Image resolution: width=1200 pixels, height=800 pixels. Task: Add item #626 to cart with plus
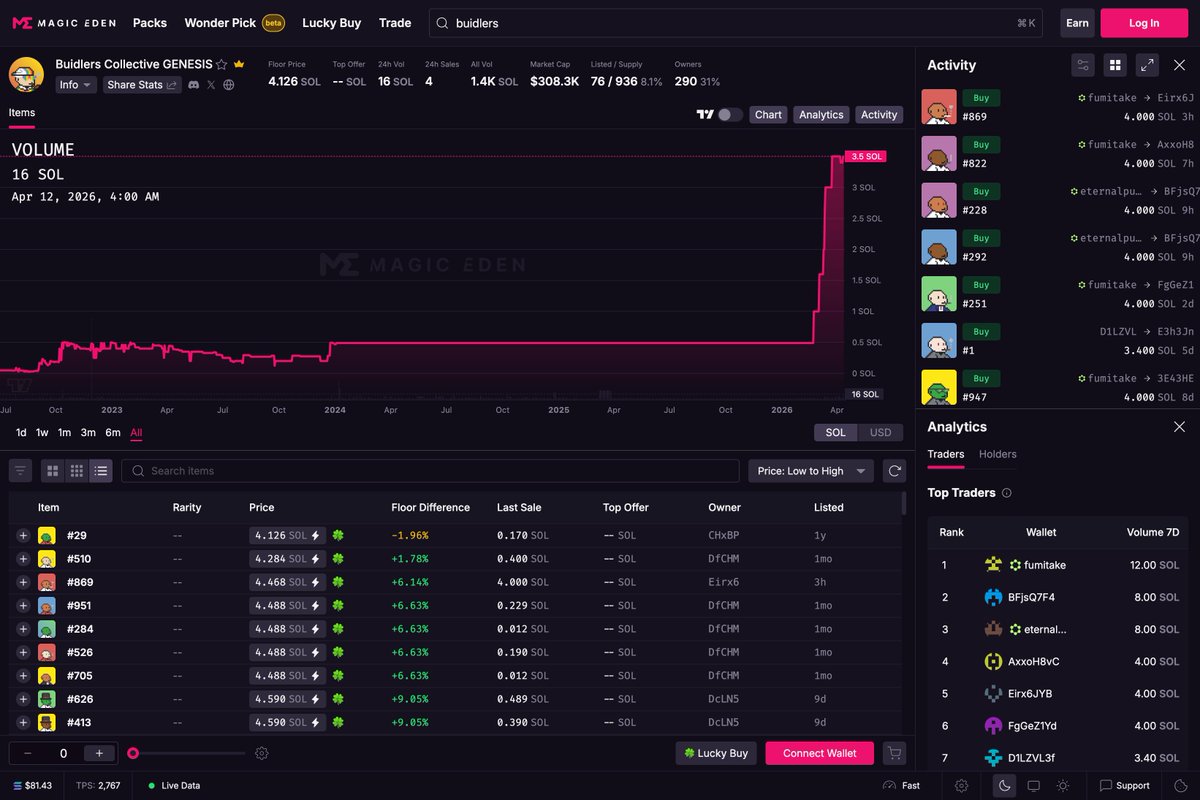(x=23, y=699)
